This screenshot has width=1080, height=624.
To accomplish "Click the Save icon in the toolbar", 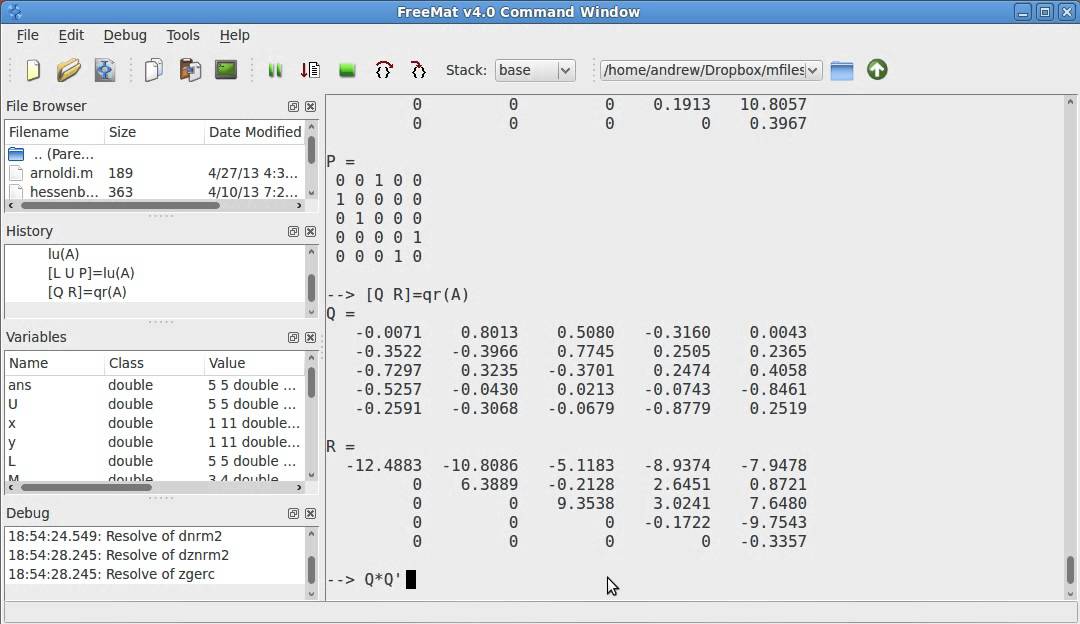I will 105,70.
